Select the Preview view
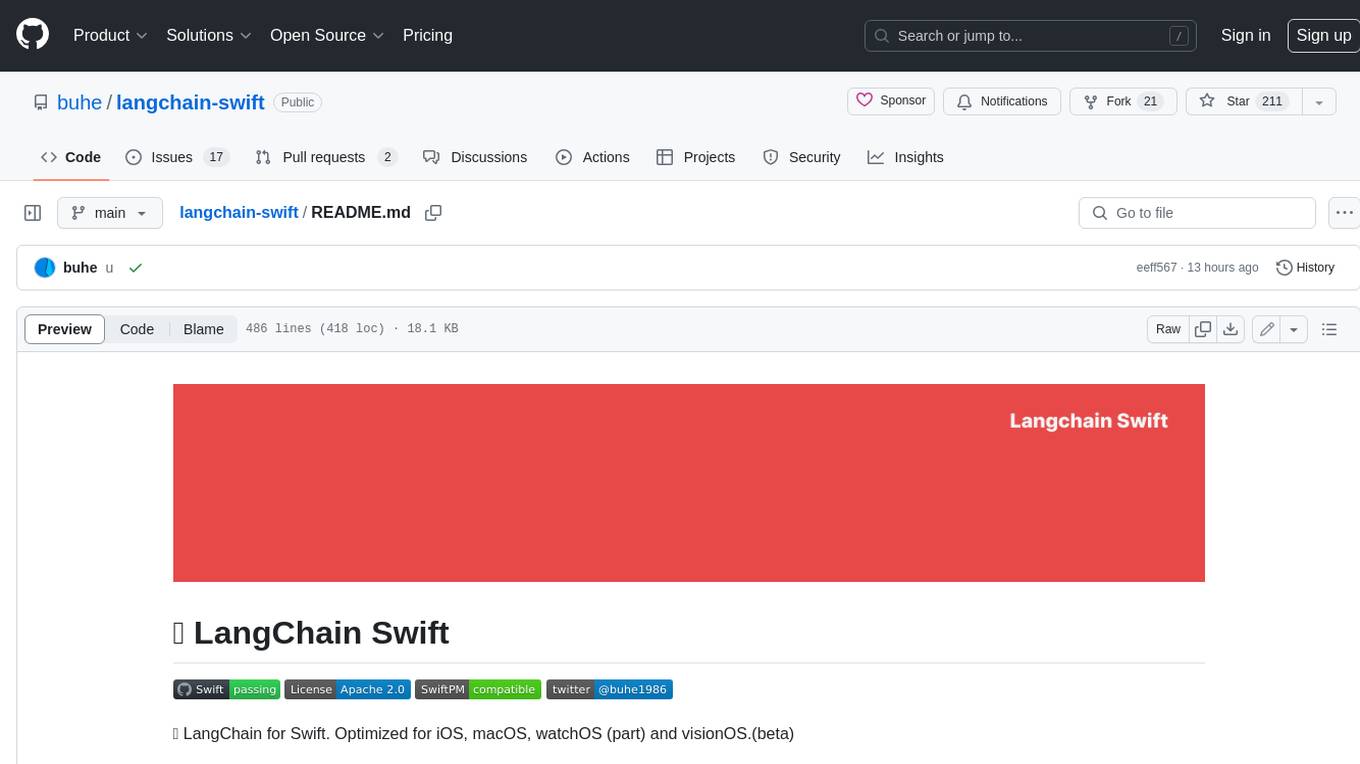1360x764 pixels. click(65, 329)
